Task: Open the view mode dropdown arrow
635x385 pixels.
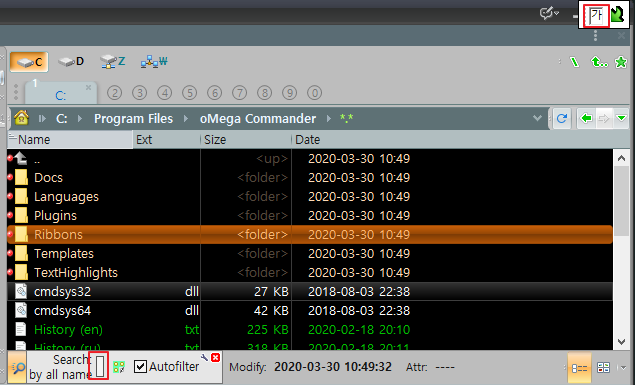Action: (623, 368)
